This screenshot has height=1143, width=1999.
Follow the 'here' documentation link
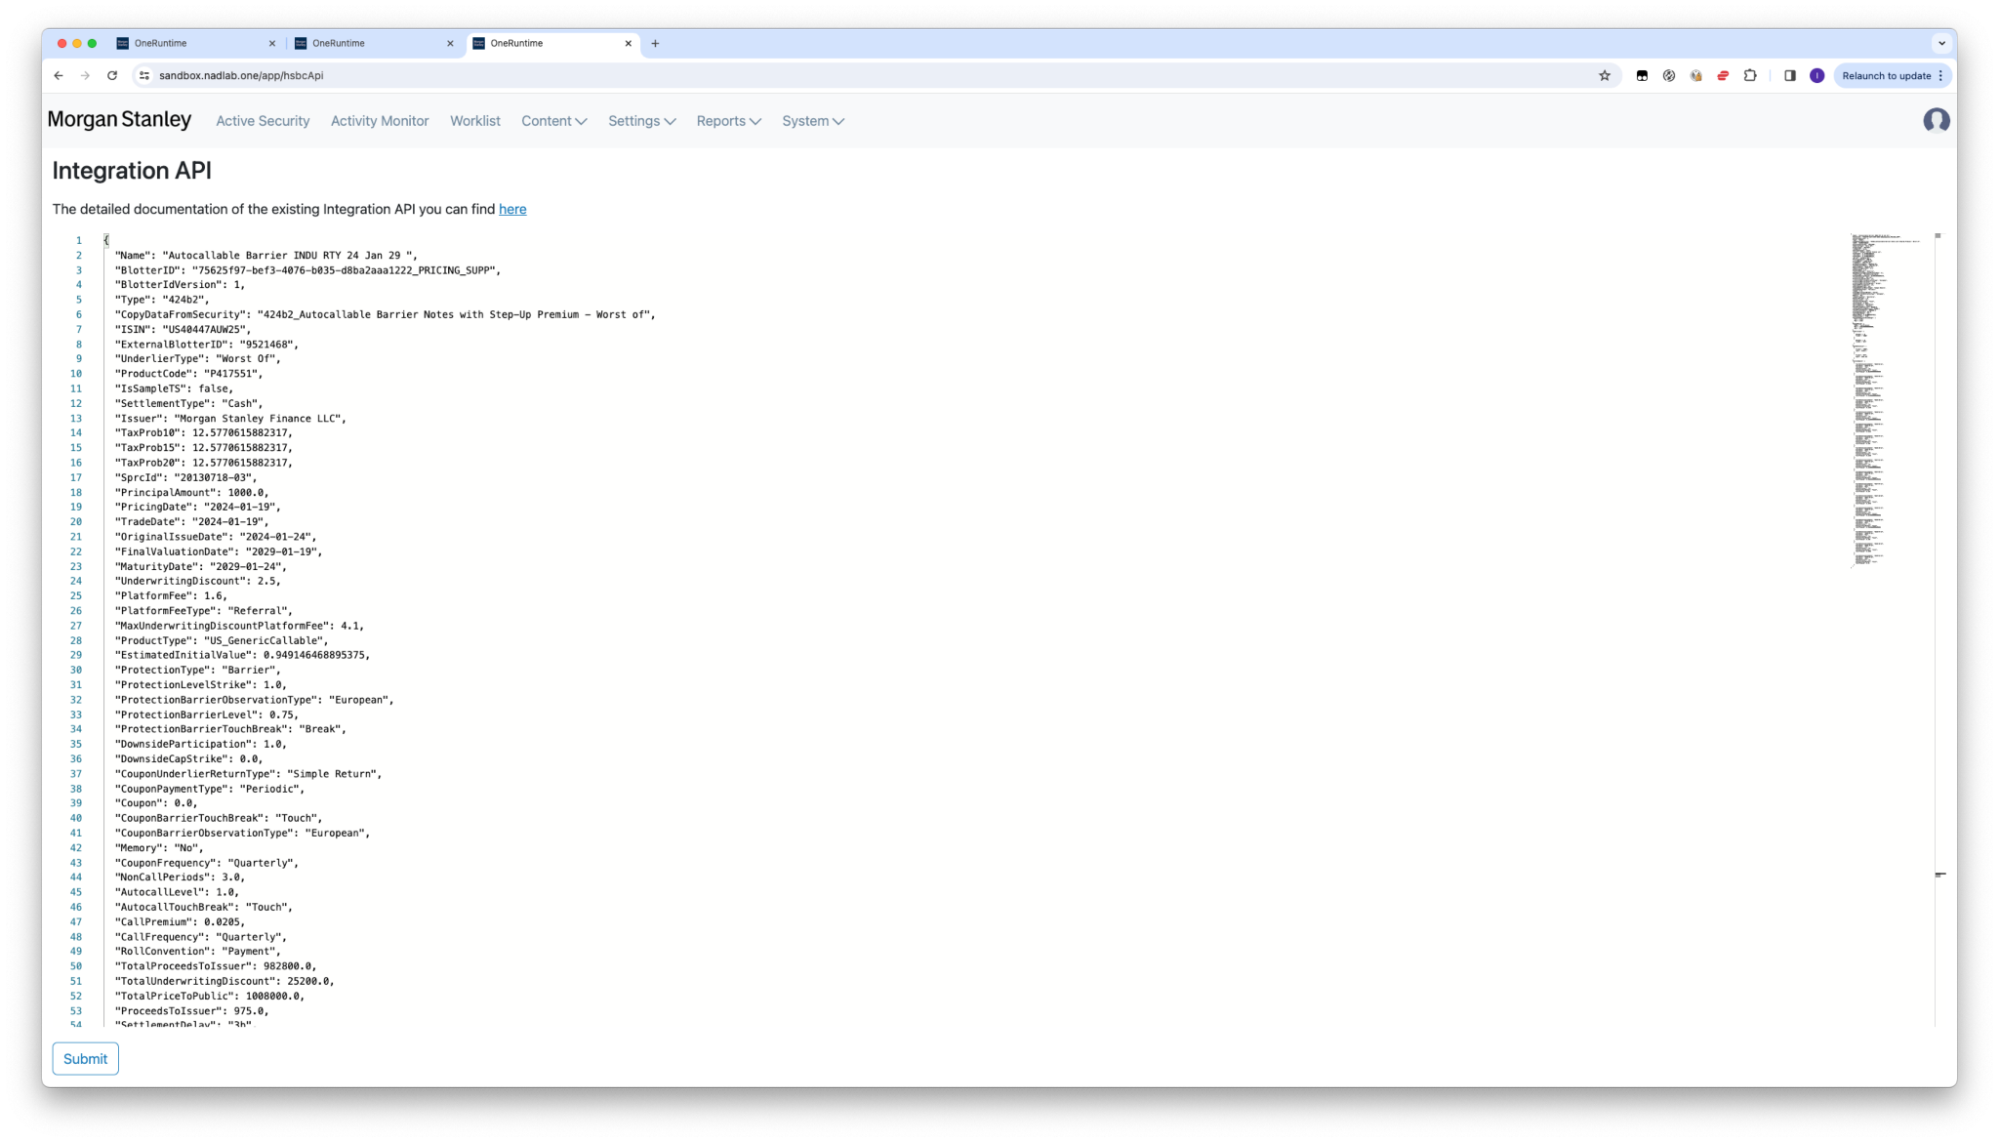tap(512, 209)
